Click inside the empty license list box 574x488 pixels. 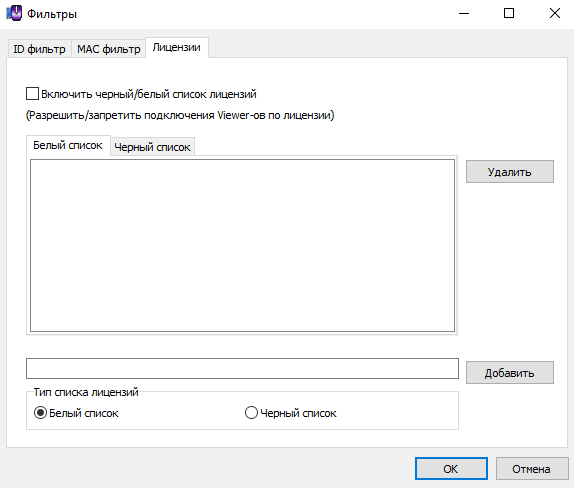pos(242,245)
